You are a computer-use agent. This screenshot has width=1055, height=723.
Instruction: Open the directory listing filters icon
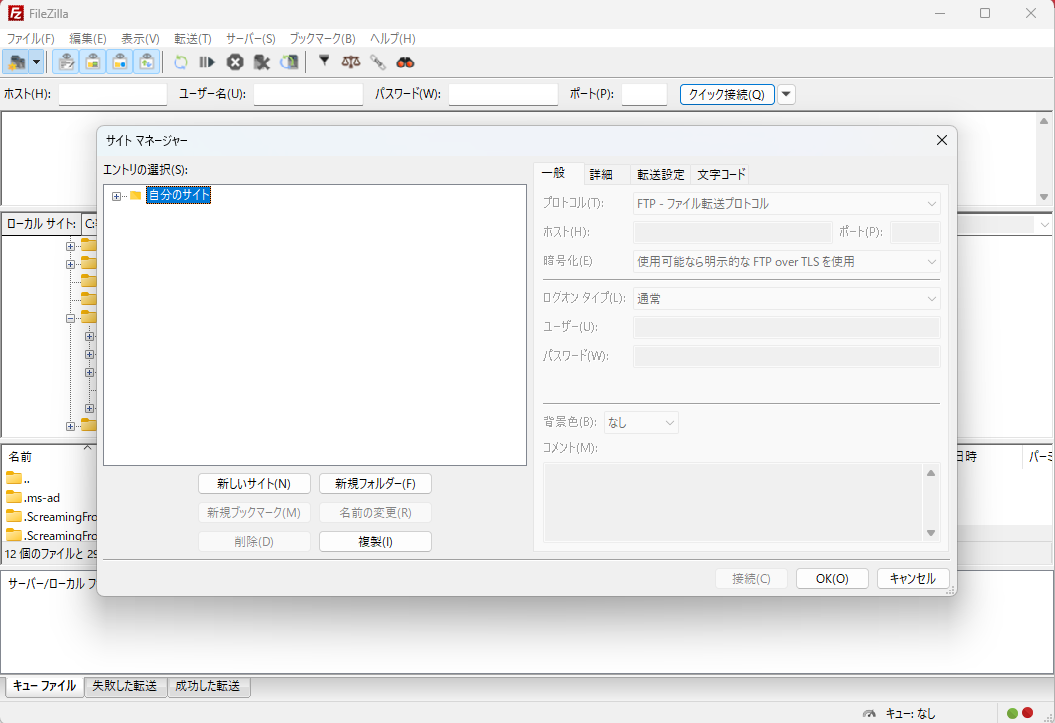coord(324,62)
